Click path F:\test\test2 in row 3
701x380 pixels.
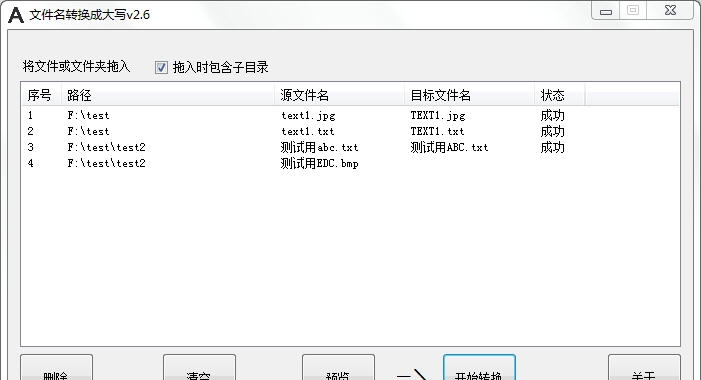pyautogui.click(x=106, y=148)
